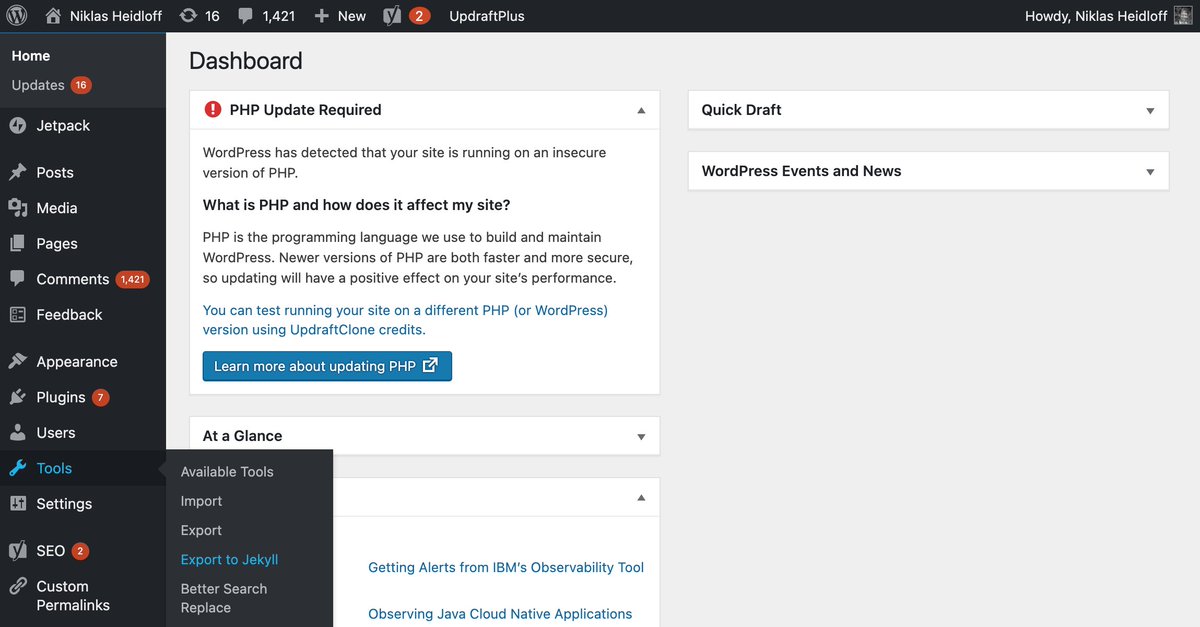This screenshot has height=627, width=1200.
Task: Click the Feedback icon in sidebar
Action: click(x=18, y=314)
